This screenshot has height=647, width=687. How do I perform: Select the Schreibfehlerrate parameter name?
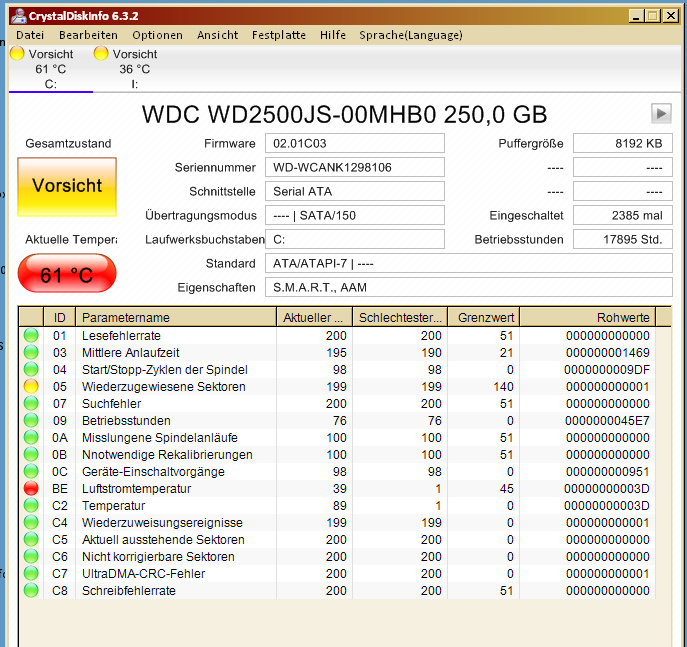click(x=129, y=590)
